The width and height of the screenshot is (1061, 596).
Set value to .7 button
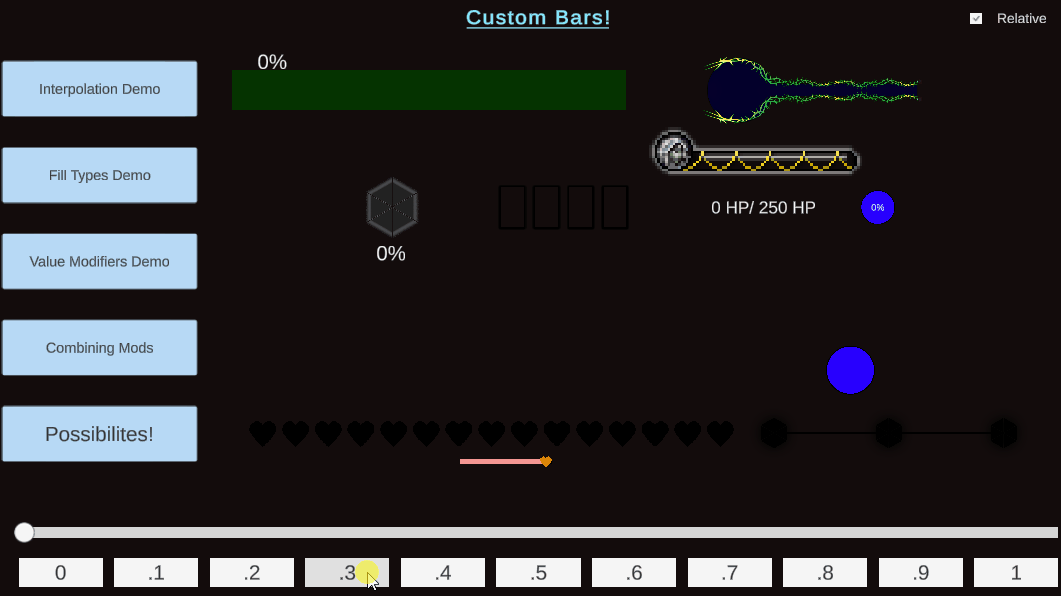[729, 572]
